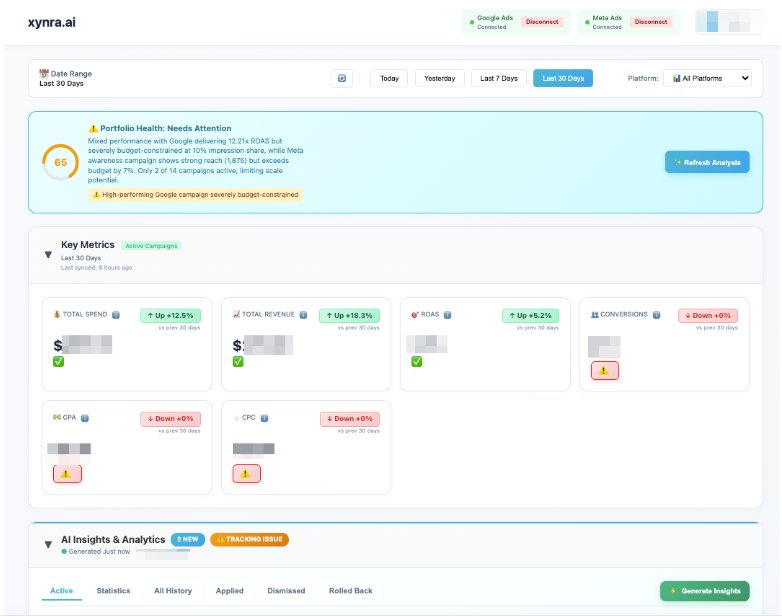Open CPA info icon
Image resolution: width=782 pixels, height=616 pixels.
85,418
